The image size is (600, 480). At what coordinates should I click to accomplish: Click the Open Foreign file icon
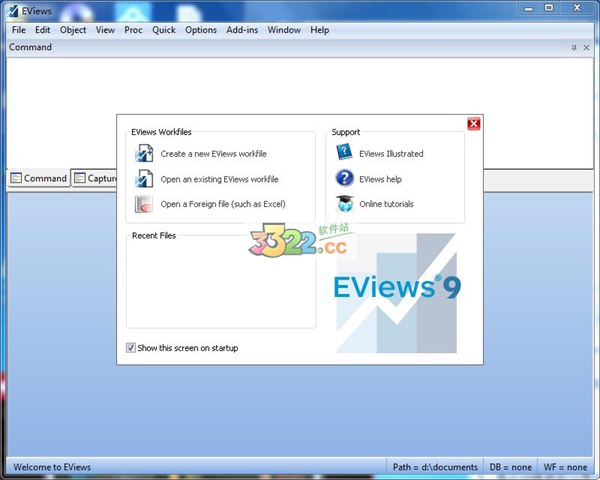click(144, 204)
